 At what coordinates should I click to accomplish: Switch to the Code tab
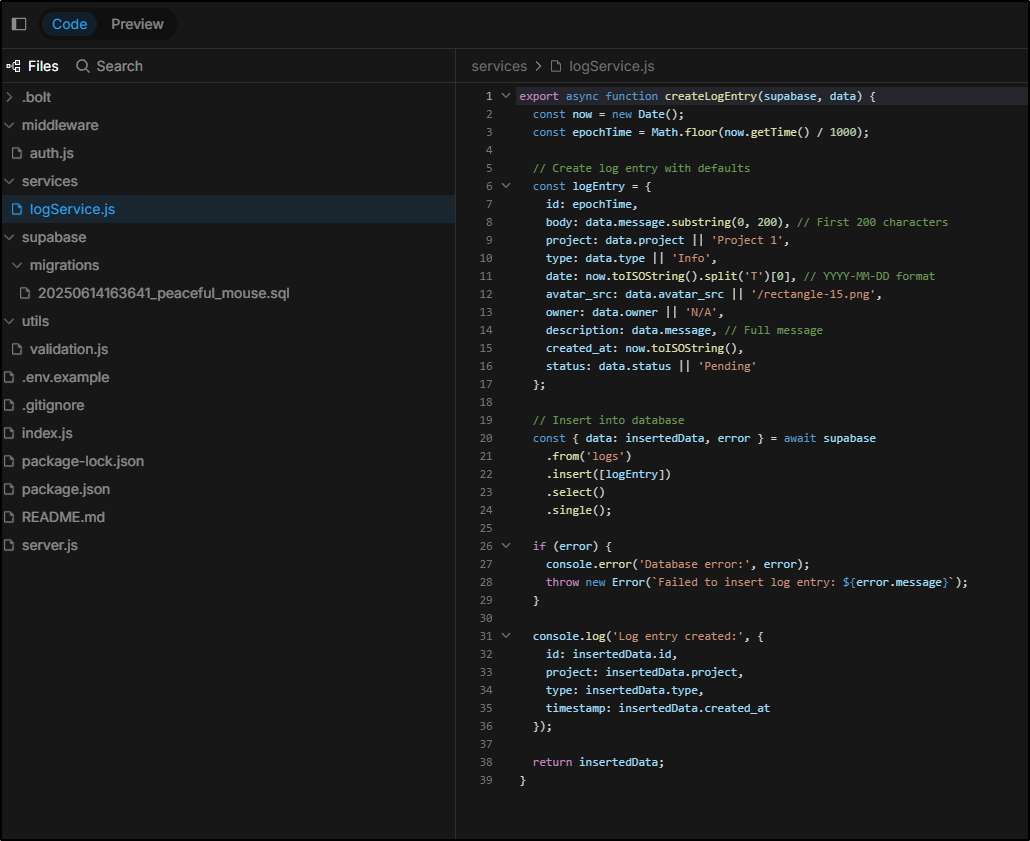(x=70, y=24)
